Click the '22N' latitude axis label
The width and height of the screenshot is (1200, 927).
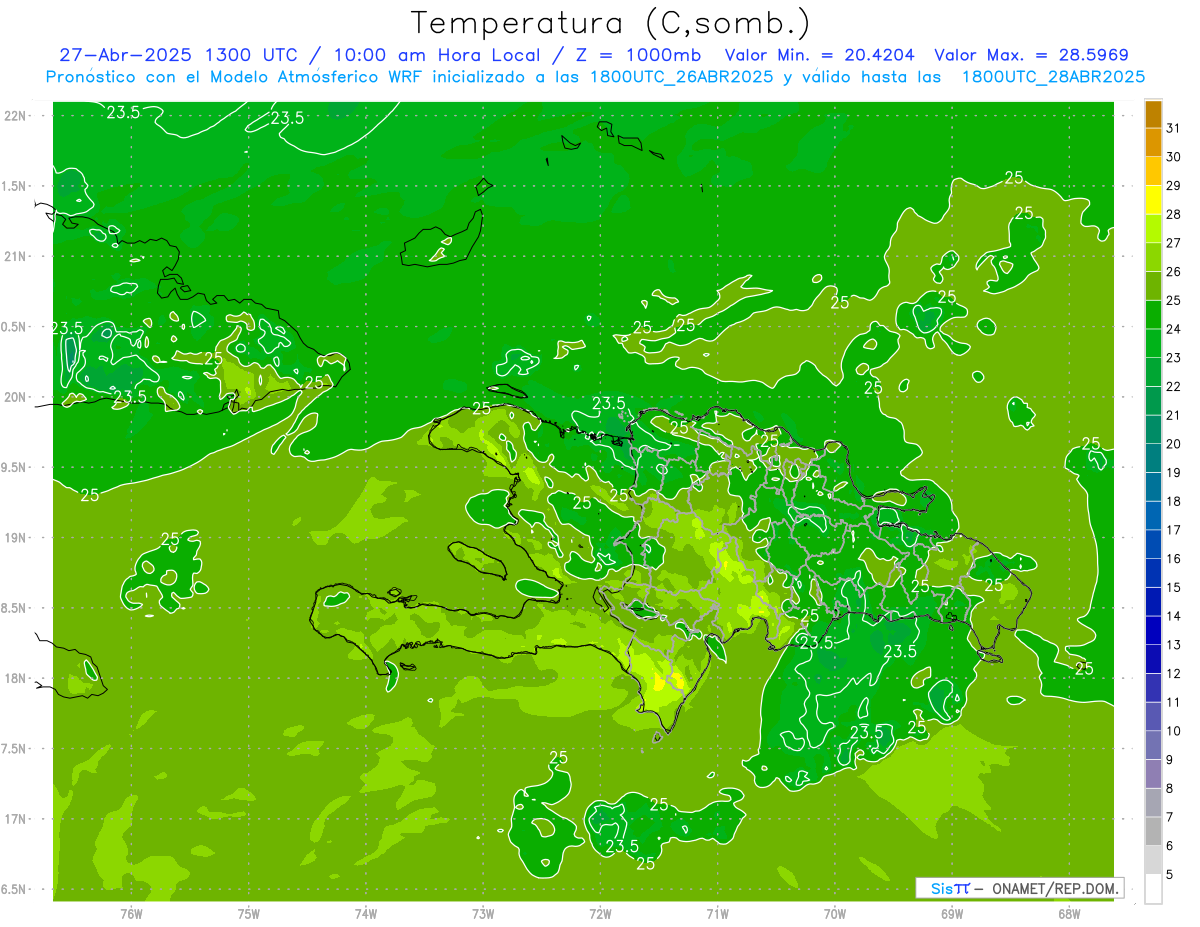[x=16, y=115]
